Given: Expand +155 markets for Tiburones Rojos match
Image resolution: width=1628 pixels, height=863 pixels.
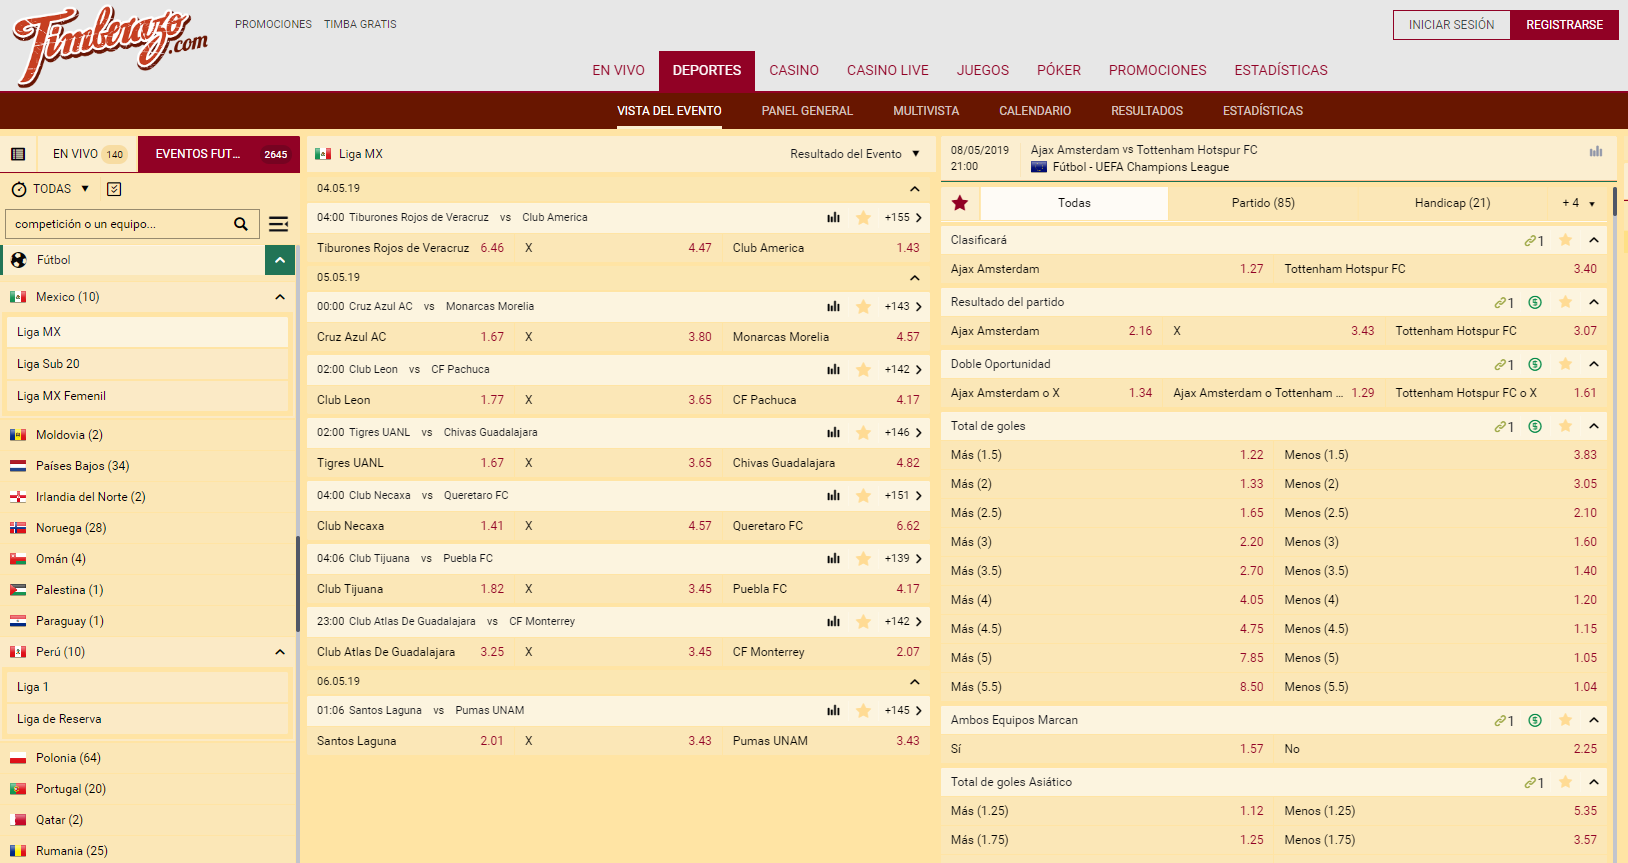Looking at the screenshot, I should pyautogui.click(x=903, y=218).
